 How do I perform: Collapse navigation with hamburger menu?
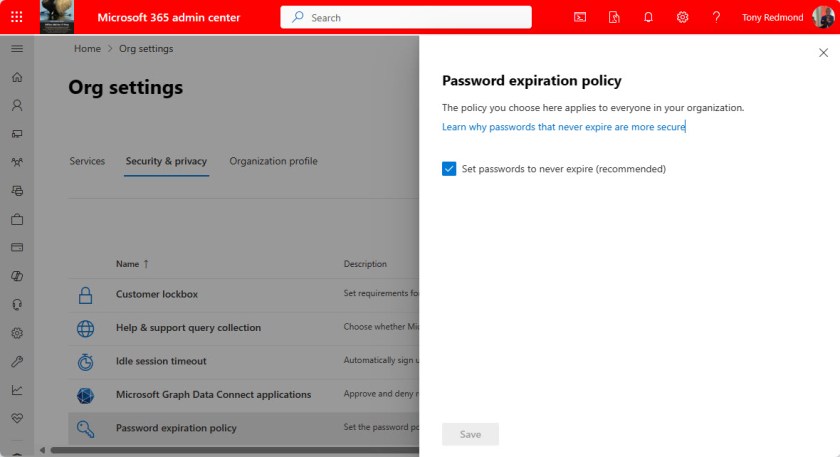click(17, 49)
